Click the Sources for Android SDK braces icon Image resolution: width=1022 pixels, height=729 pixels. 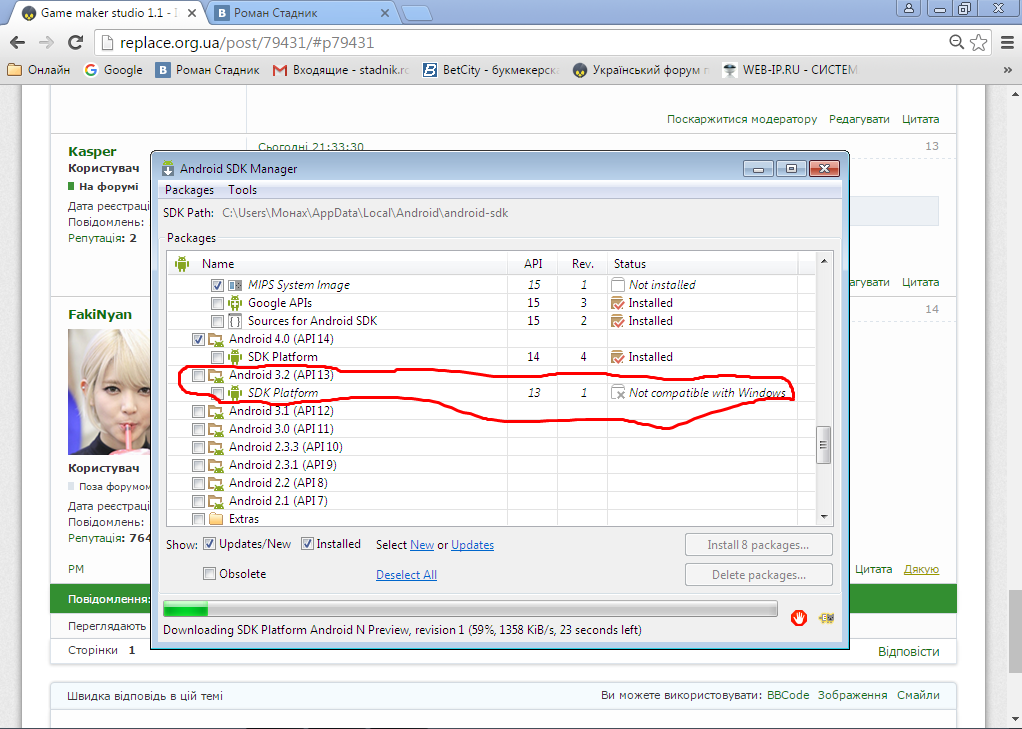point(235,321)
